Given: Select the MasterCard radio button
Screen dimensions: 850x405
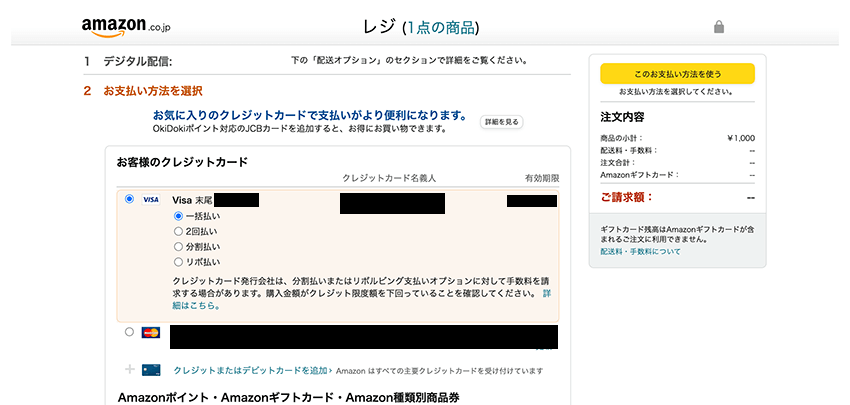Looking at the screenshot, I should tap(129, 332).
